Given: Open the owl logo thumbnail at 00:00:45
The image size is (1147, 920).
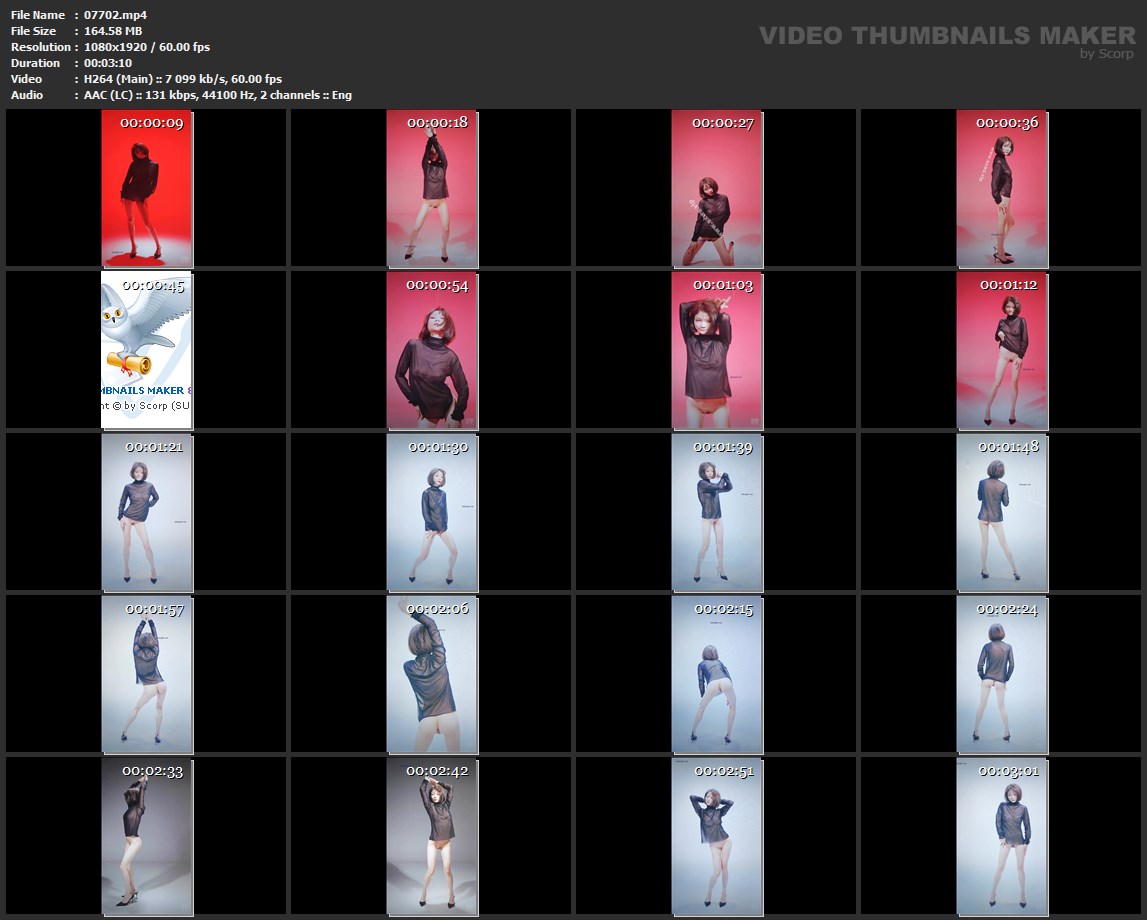Looking at the screenshot, I should 147,350.
